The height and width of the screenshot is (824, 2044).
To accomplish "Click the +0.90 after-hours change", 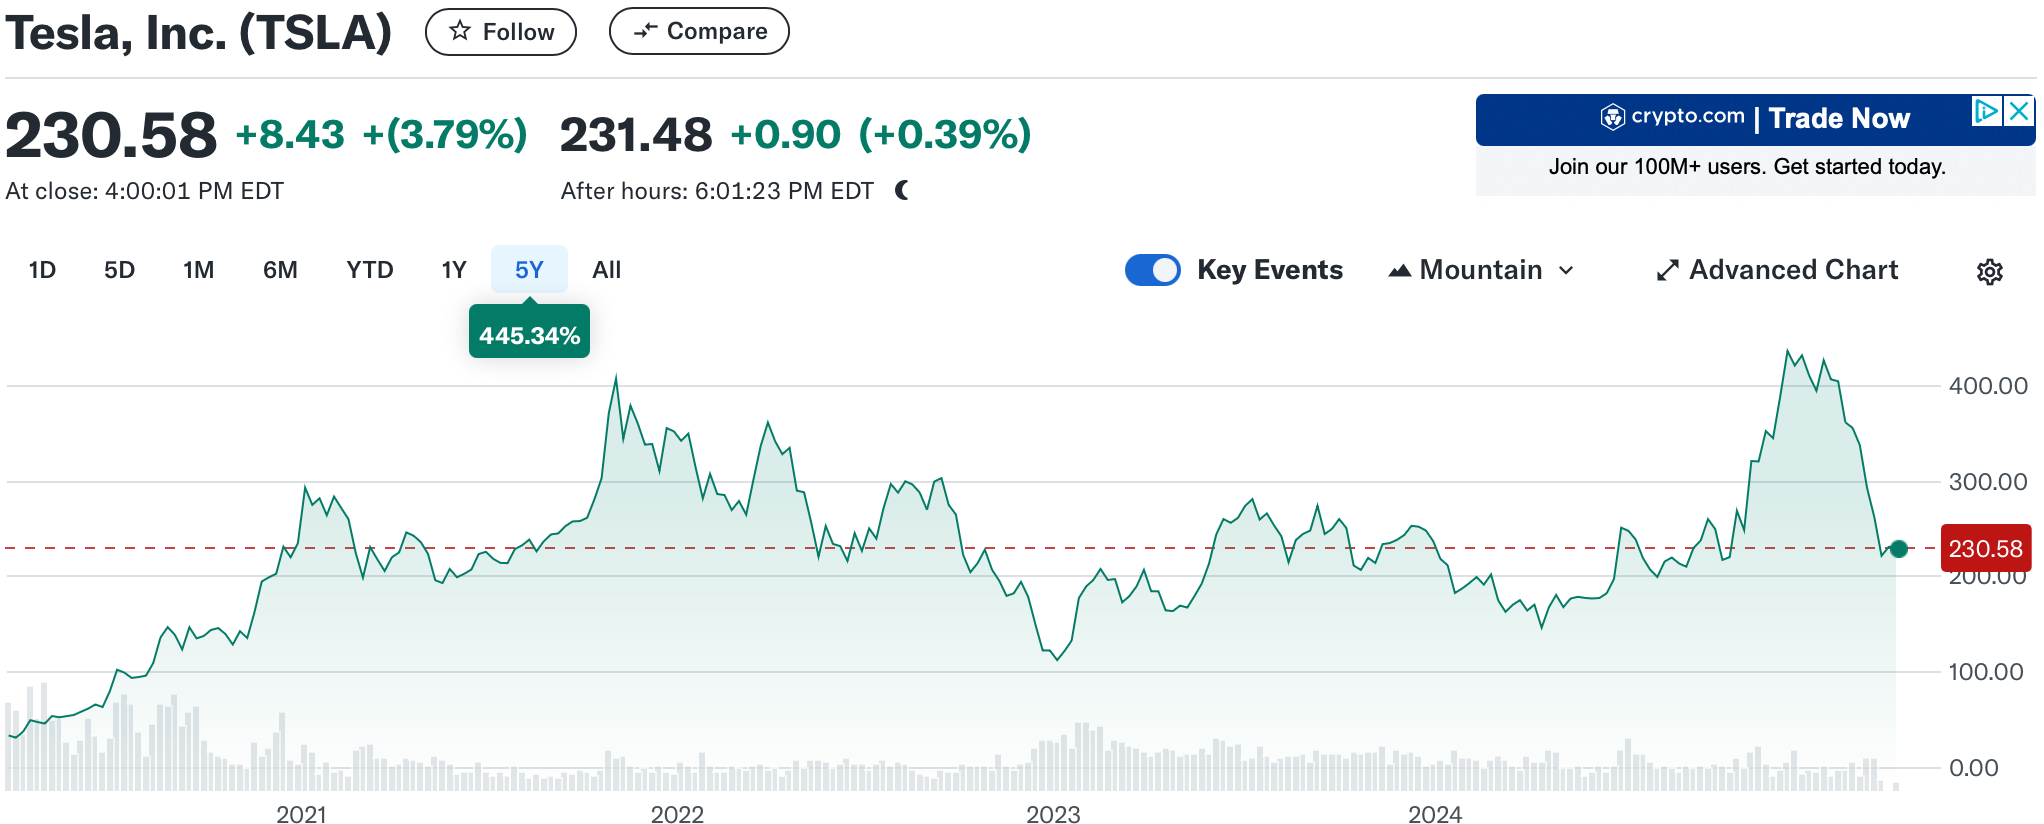I will pyautogui.click(x=786, y=135).
